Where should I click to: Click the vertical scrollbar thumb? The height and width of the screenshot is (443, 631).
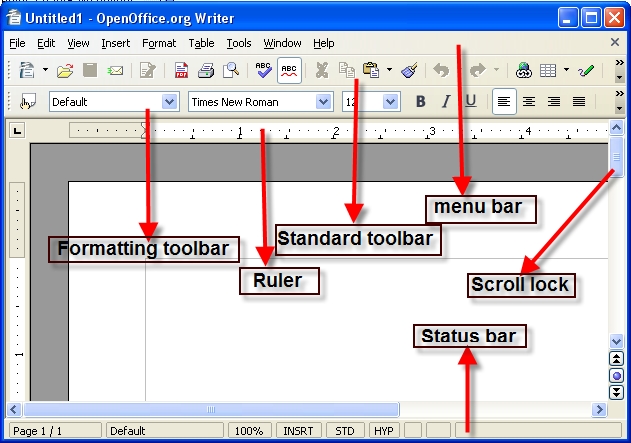pyautogui.click(x=616, y=157)
